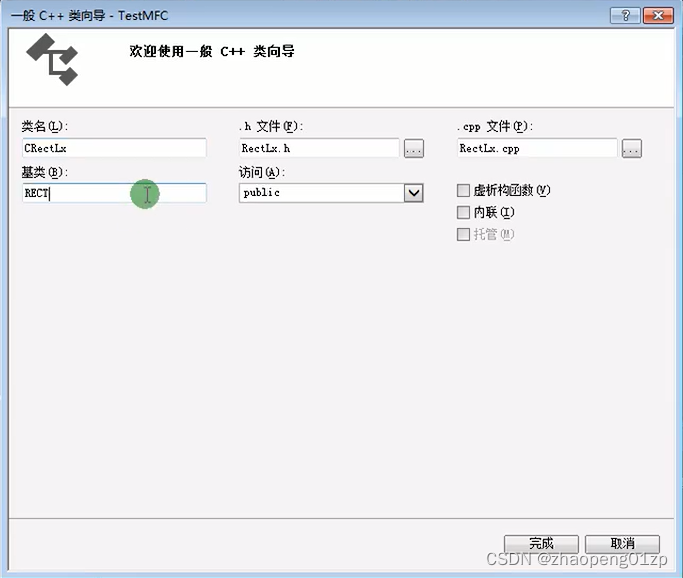Viewport: 683px width, 578px height.
Task: Click the title bar text 一般 C++ 类向导 - TestMFC
Action: tap(90, 16)
